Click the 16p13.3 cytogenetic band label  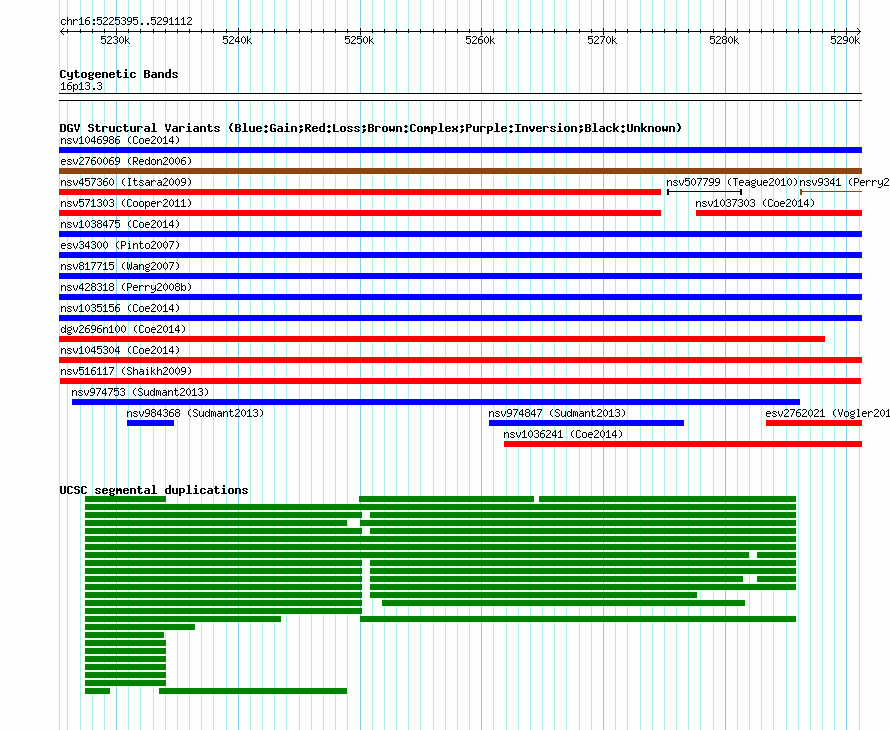[x=81, y=87]
